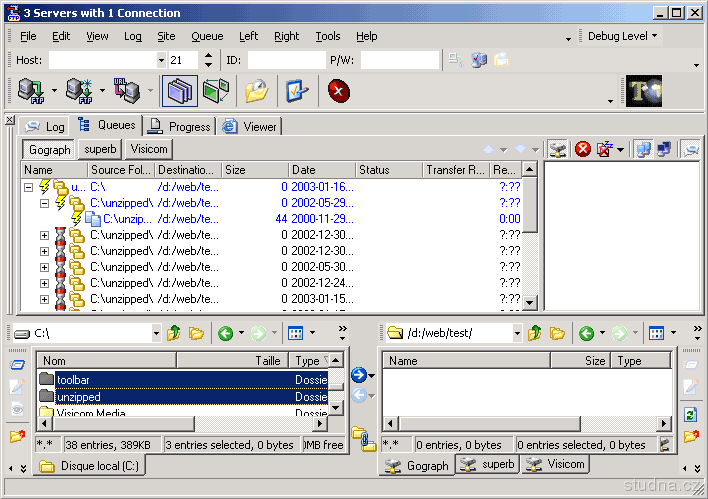Click the P/W password input field
Image resolution: width=708 pixels, height=499 pixels.
[399, 60]
